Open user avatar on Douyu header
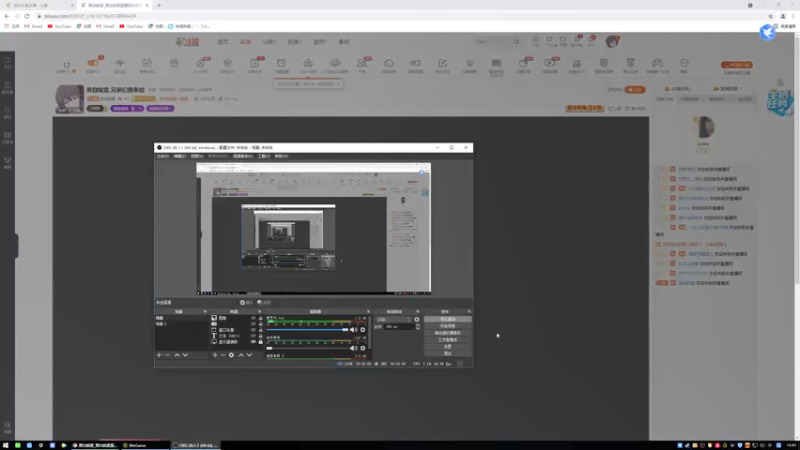 point(612,42)
